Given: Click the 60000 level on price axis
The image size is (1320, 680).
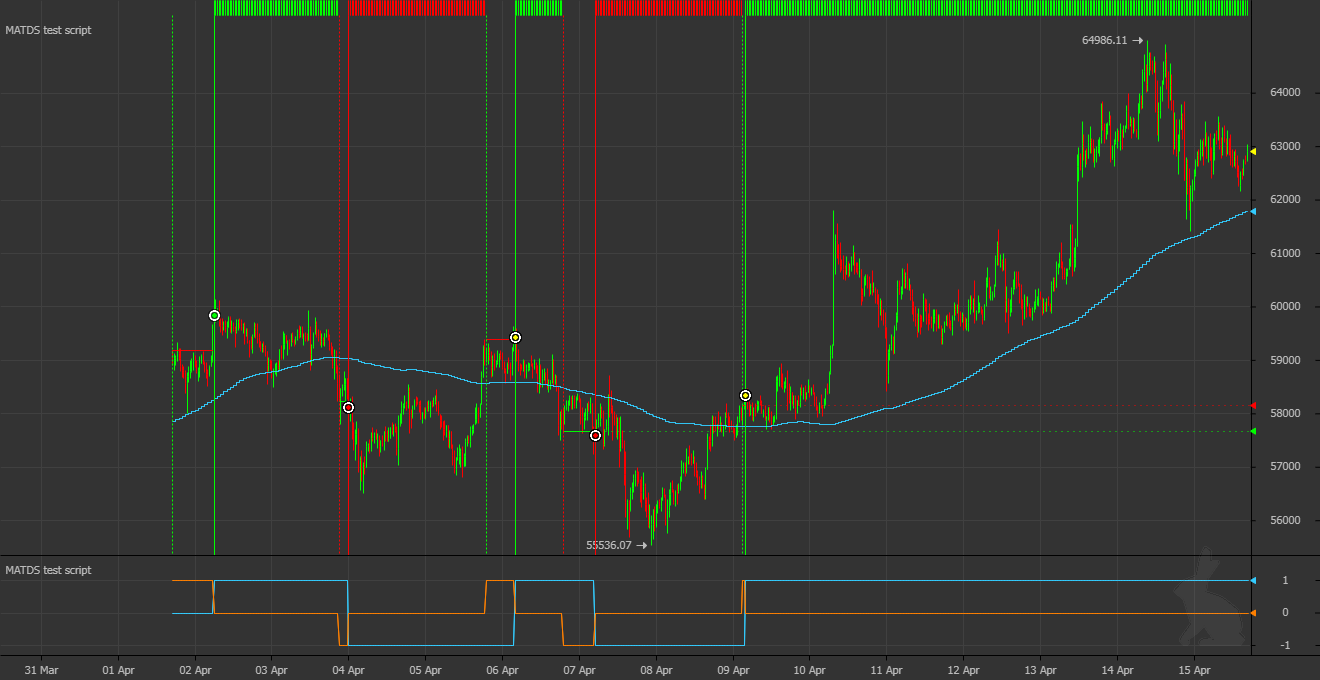Looking at the screenshot, I should pyautogui.click(x=1283, y=307).
